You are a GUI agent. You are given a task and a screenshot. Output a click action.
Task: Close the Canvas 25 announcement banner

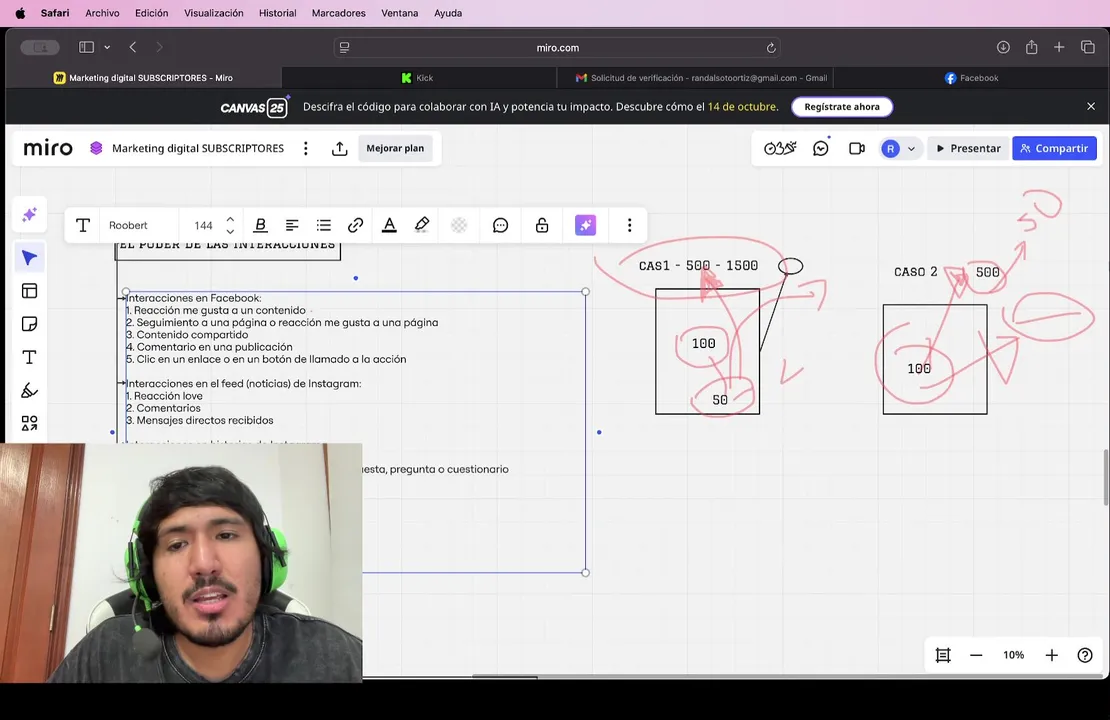(x=1091, y=106)
